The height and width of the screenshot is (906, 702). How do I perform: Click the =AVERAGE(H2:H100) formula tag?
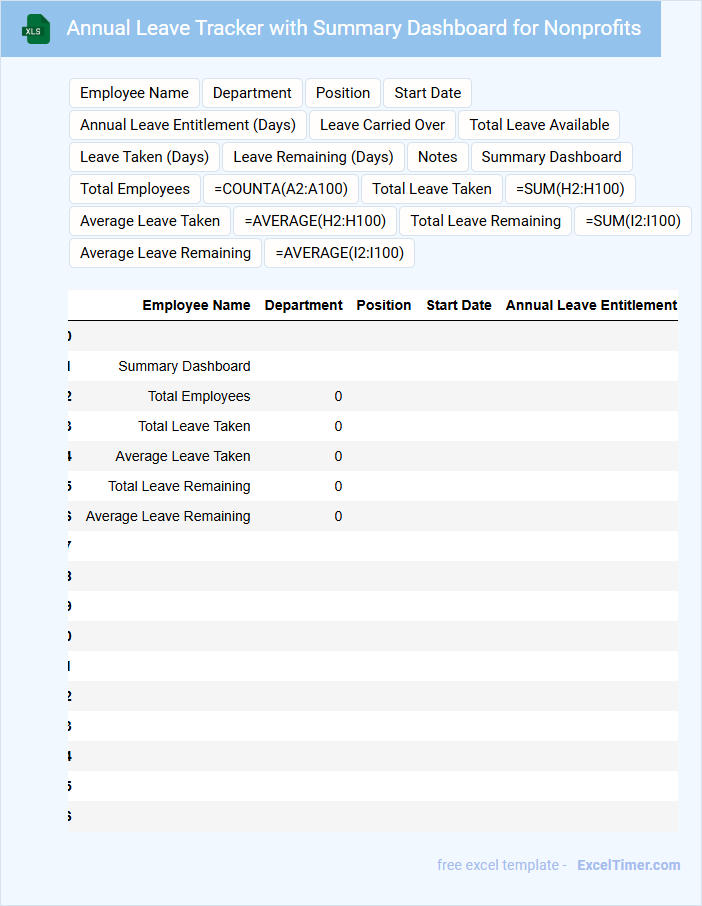[315, 221]
